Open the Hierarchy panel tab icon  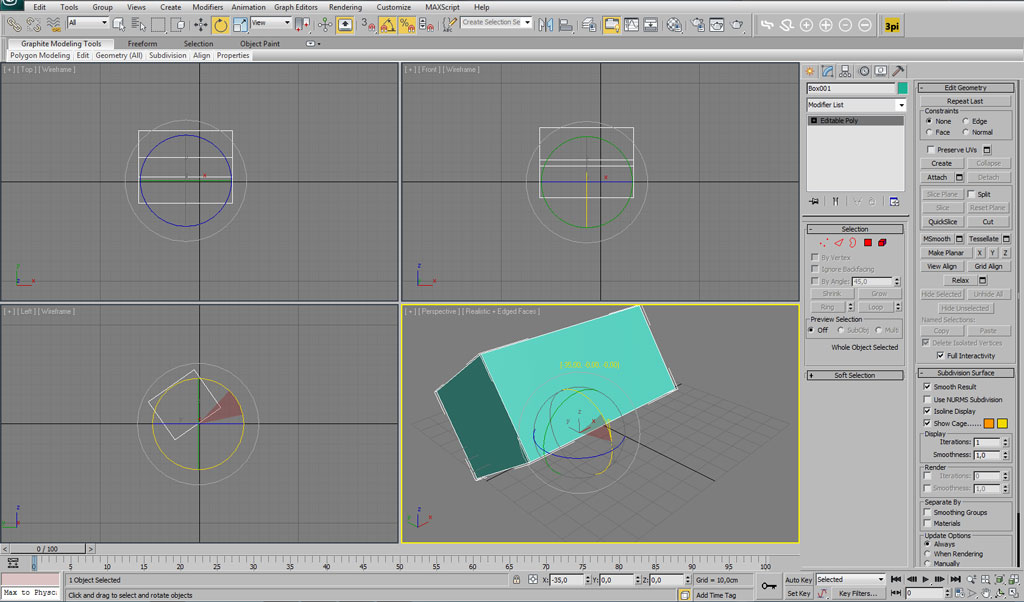point(845,71)
